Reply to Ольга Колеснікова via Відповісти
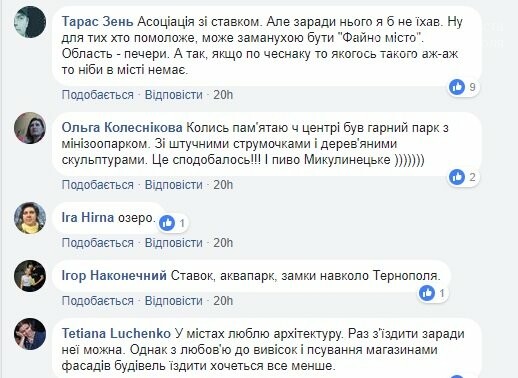518x378 pixels. pos(174,185)
